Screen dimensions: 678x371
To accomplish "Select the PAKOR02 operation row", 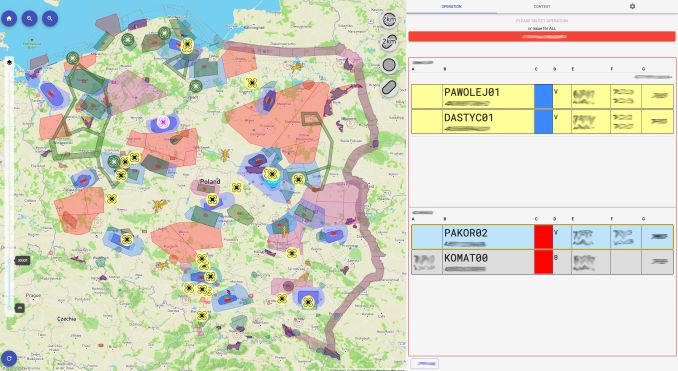I will 542,237.
